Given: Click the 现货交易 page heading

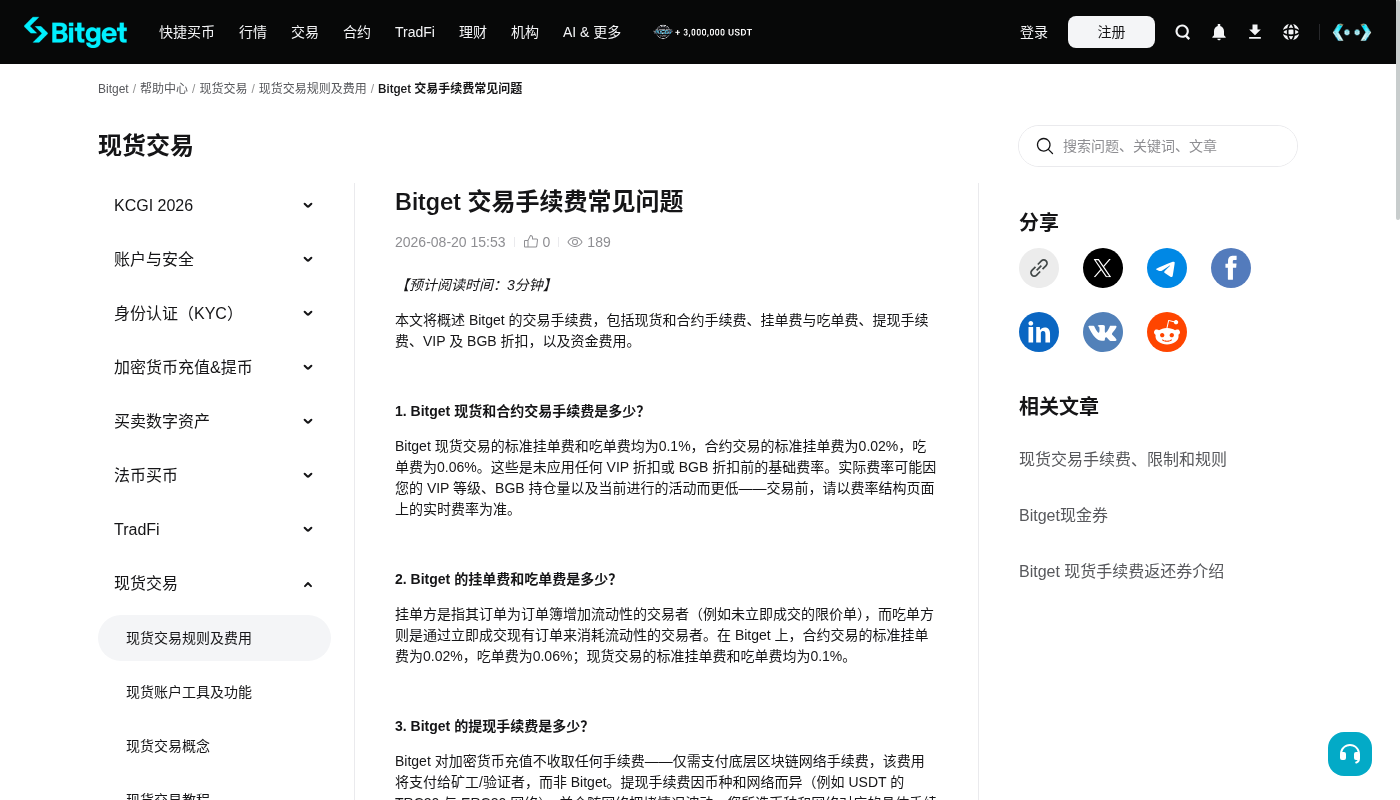Looking at the screenshot, I should (146, 146).
